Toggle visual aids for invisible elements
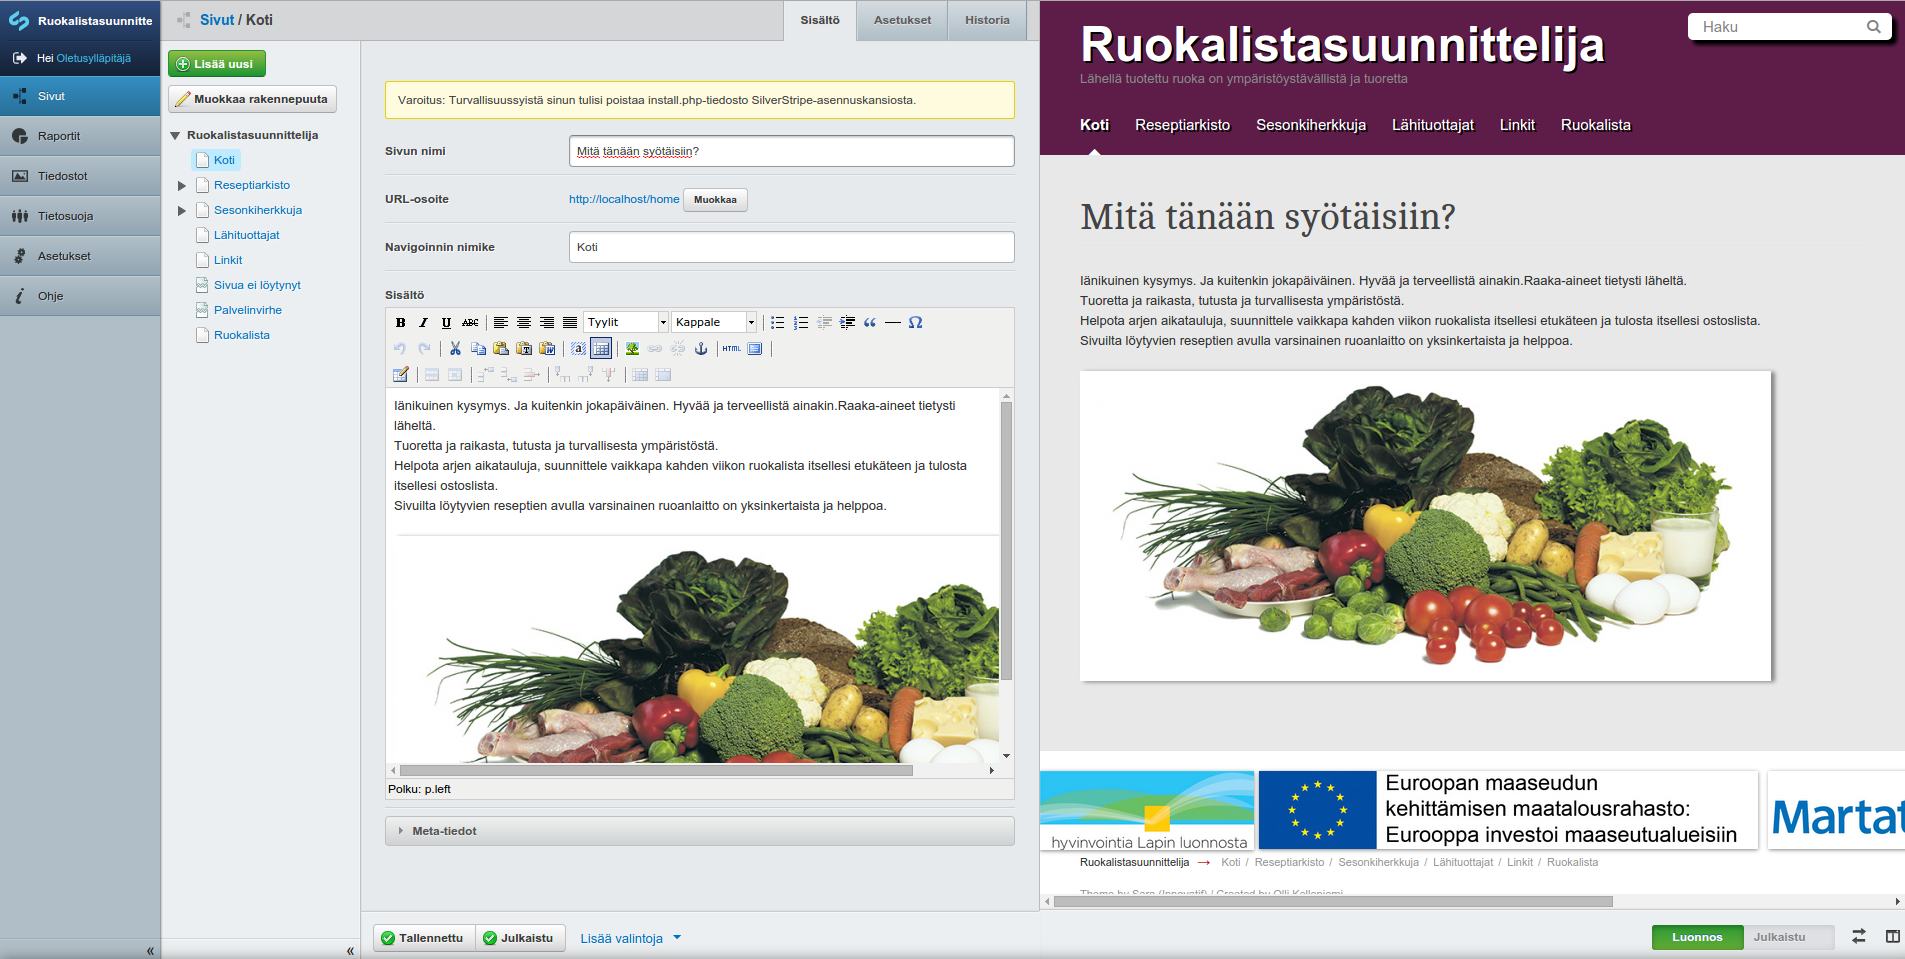The image size is (1905, 959). tap(601, 348)
